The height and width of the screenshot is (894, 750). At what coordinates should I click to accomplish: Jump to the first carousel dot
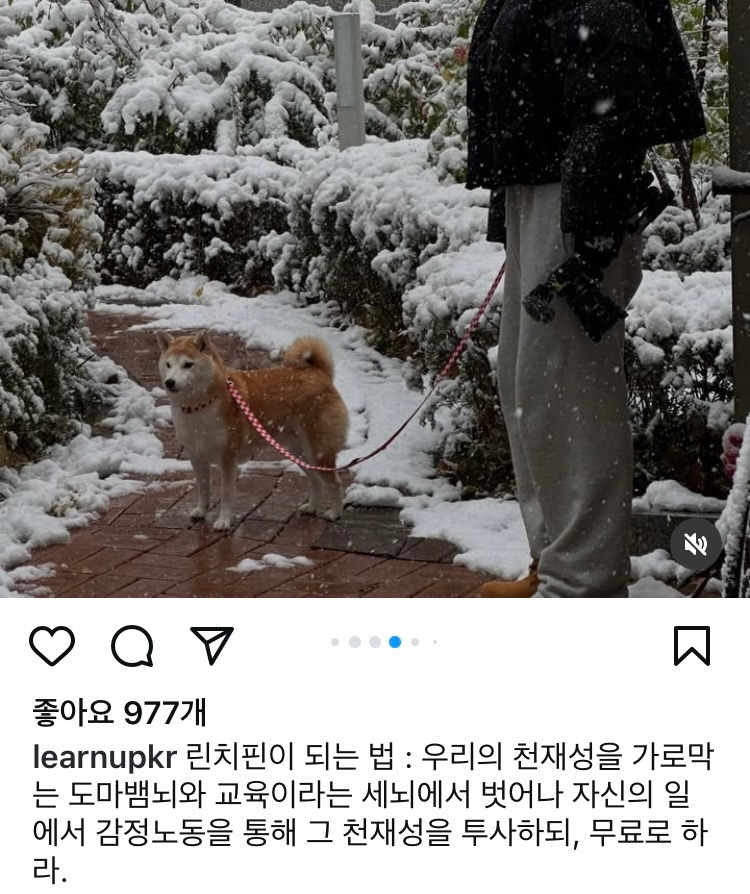click(335, 642)
